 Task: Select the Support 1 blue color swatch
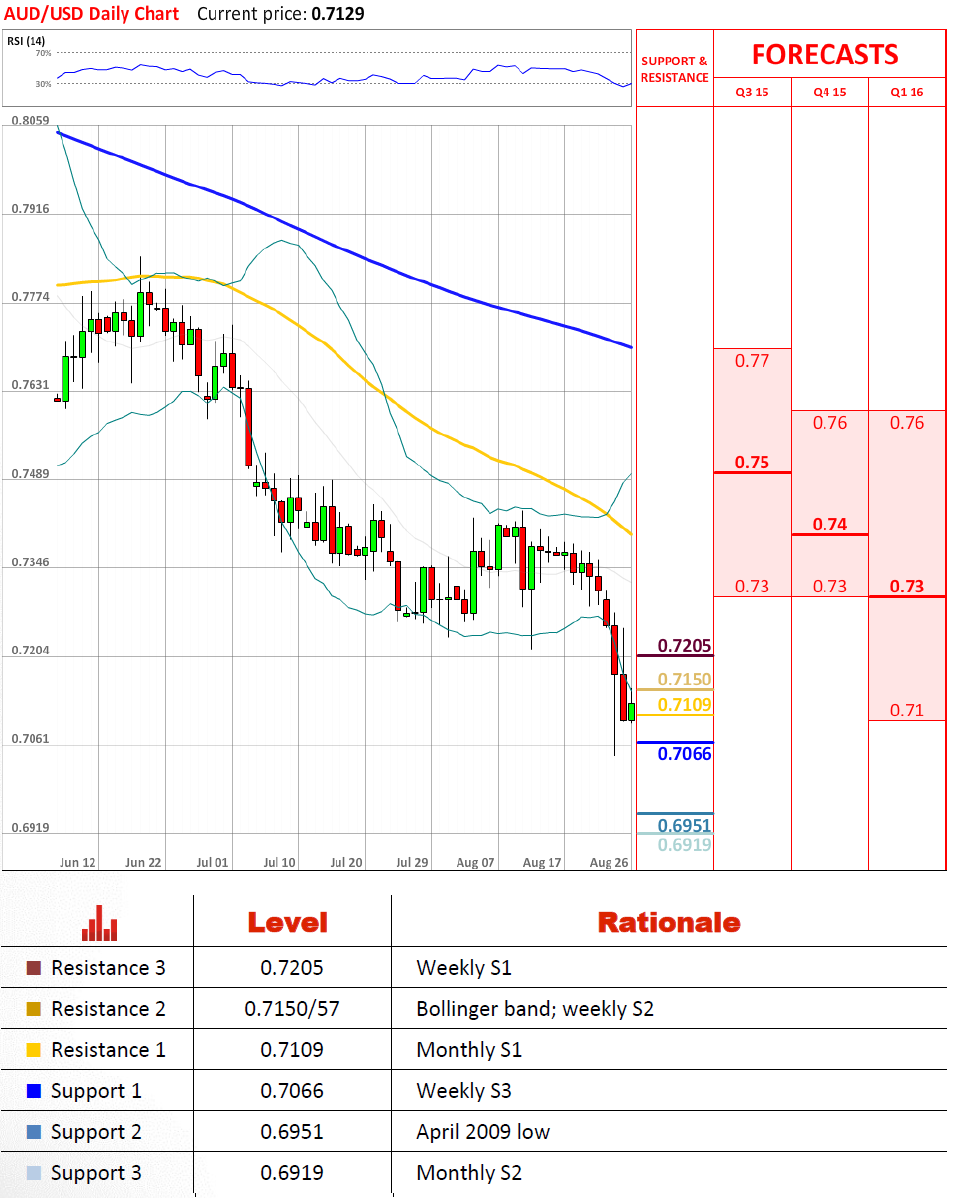click(x=34, y=1091)
